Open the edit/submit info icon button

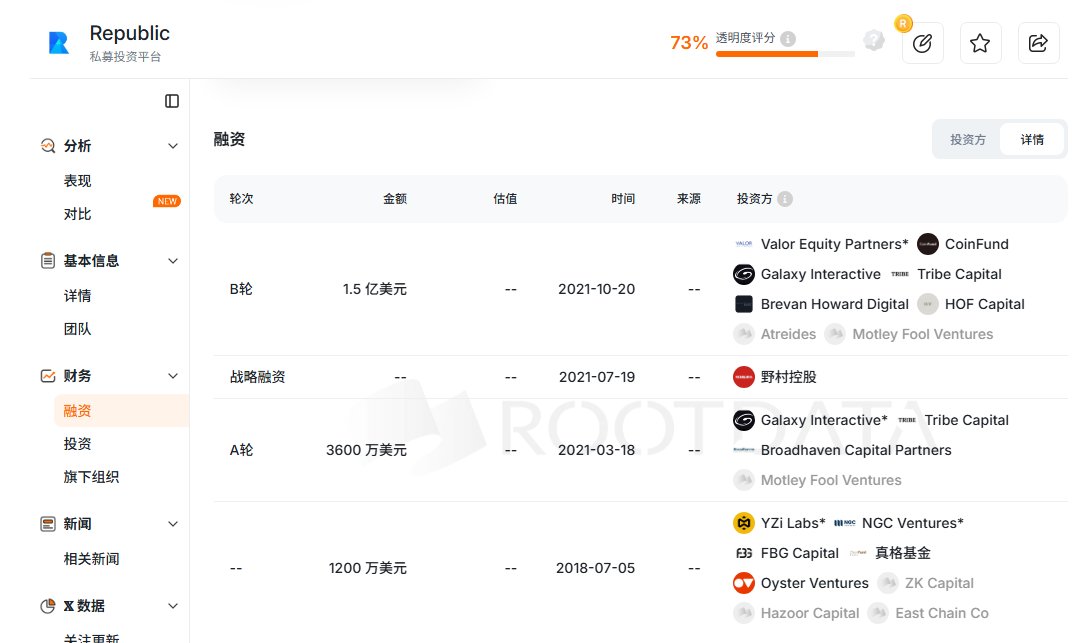(922, 43)
